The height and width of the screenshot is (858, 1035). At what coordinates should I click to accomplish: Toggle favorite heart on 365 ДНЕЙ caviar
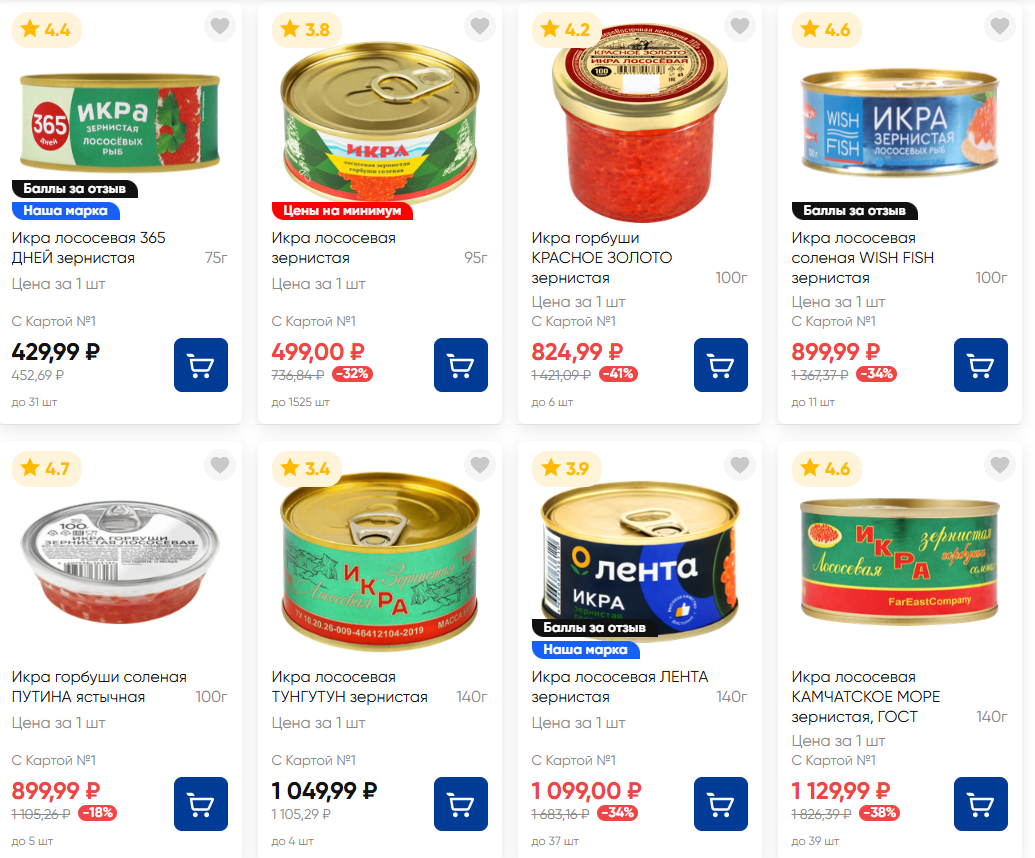[x=220, y=26]
